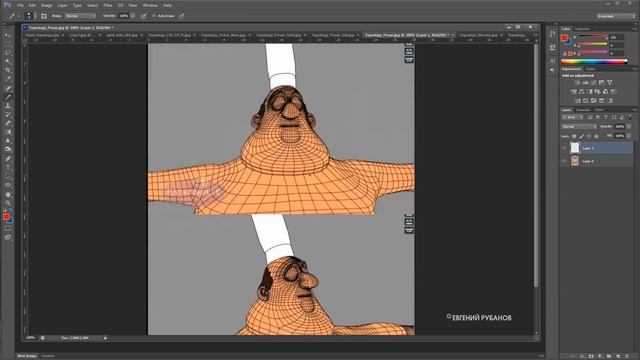Open the History panel from collapsed dock

(552, 34)
